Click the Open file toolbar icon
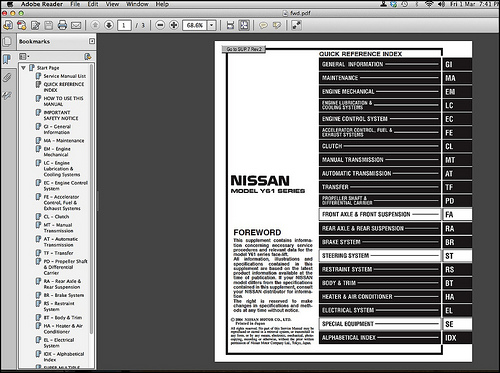 [8, 25]
